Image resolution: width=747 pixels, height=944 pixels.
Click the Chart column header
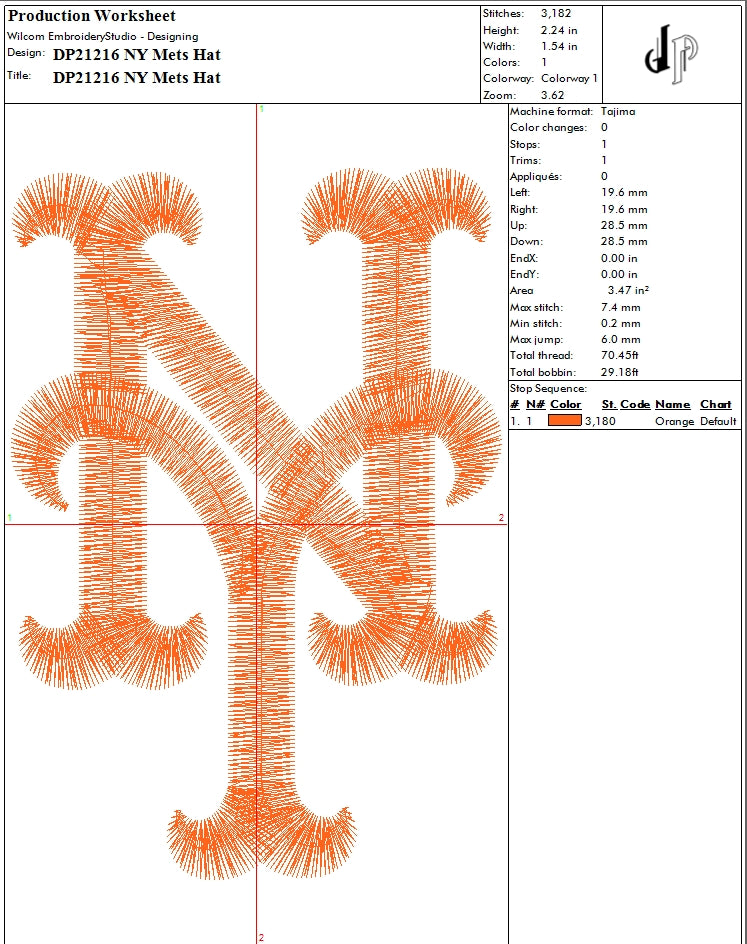[716, 405]
